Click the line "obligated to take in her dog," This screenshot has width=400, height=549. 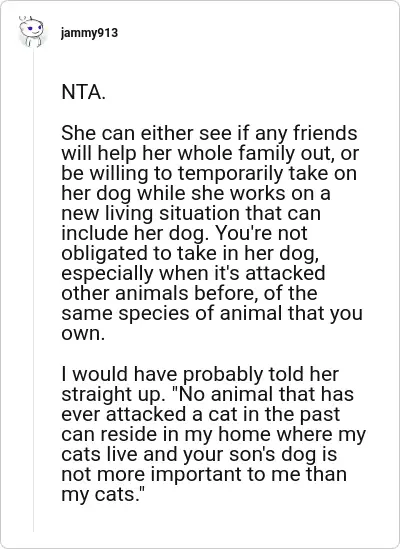(190, 253)
